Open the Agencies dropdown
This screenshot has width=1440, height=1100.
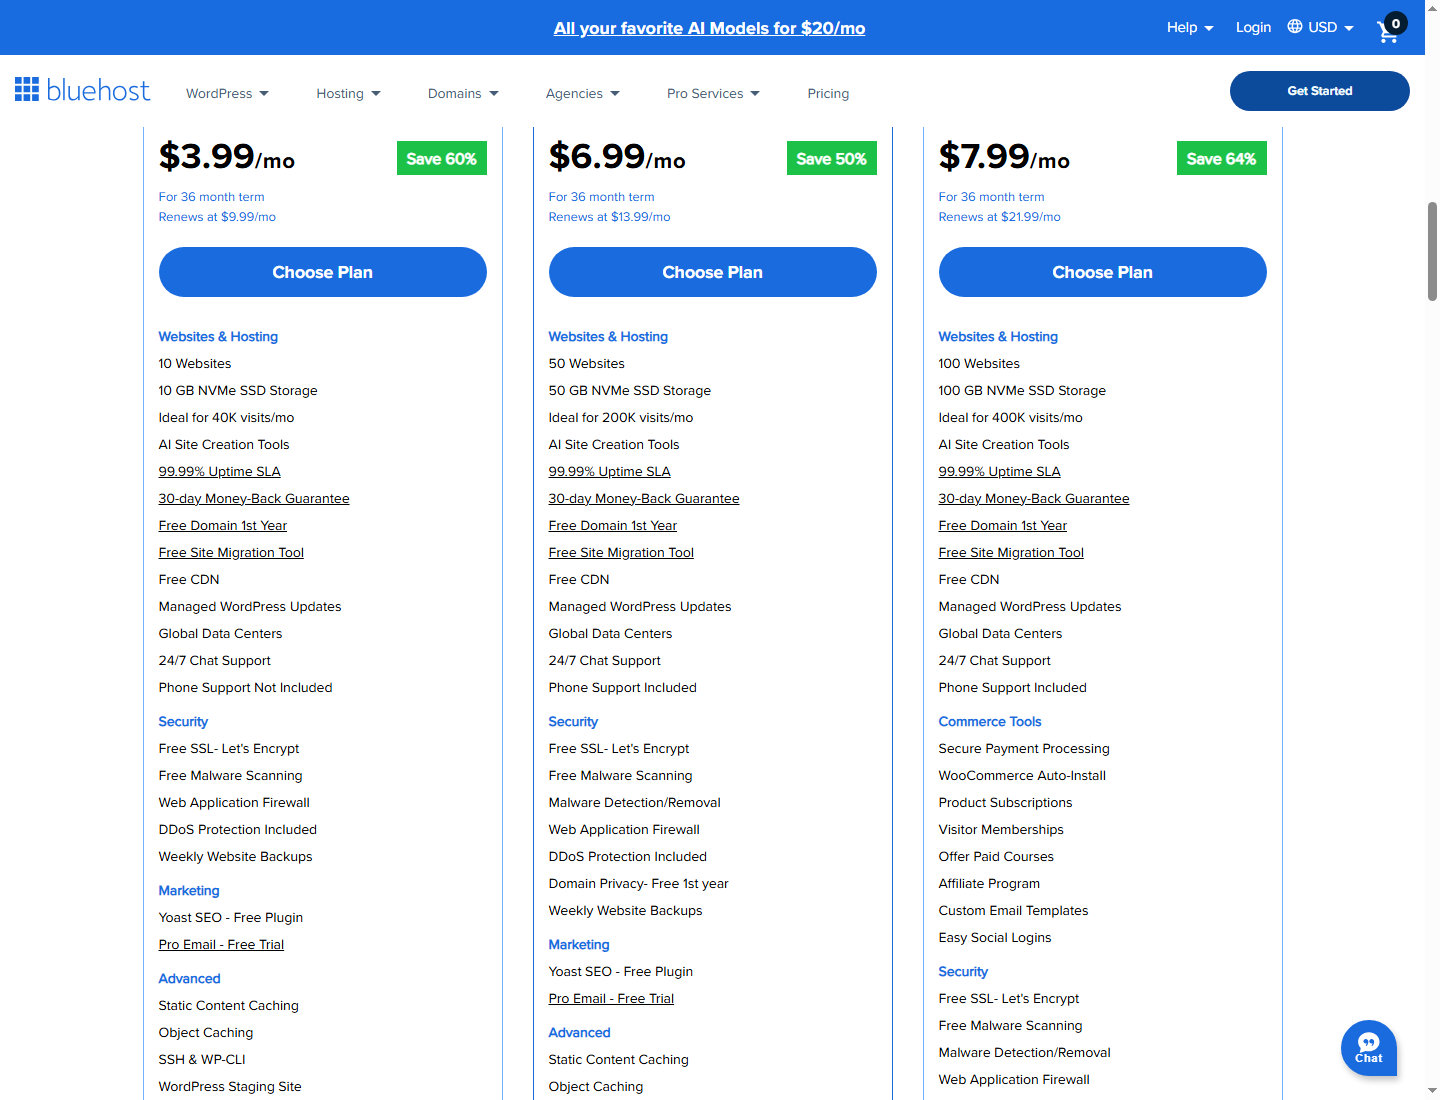pos(583,93)
